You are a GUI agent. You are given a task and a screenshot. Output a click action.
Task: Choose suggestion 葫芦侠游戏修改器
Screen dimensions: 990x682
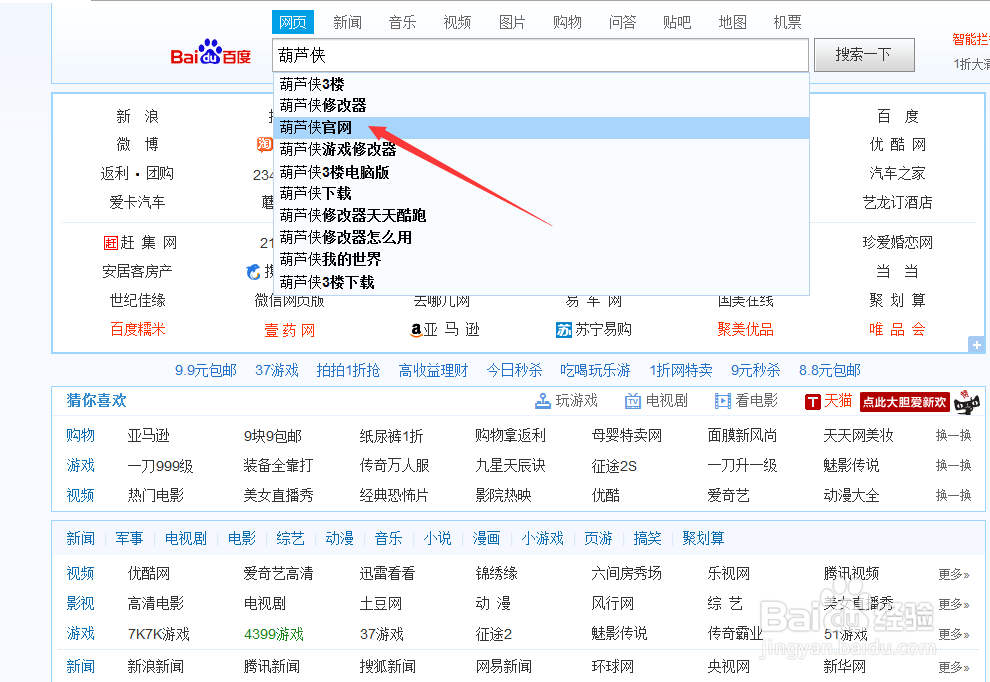[x=541, y=150]
